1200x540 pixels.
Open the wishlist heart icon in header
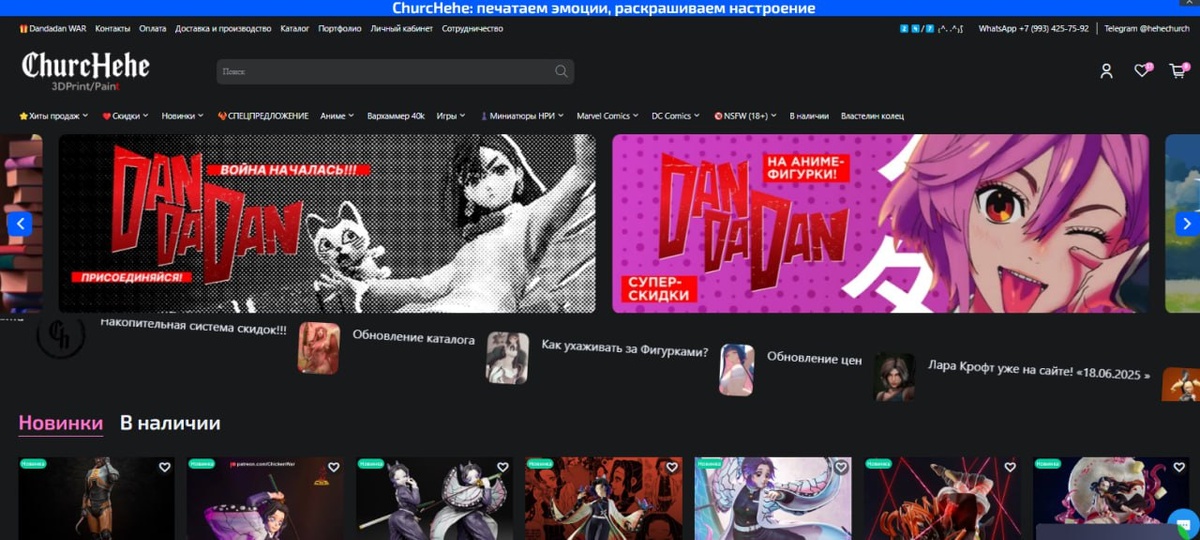click(x=1142, y=71)
